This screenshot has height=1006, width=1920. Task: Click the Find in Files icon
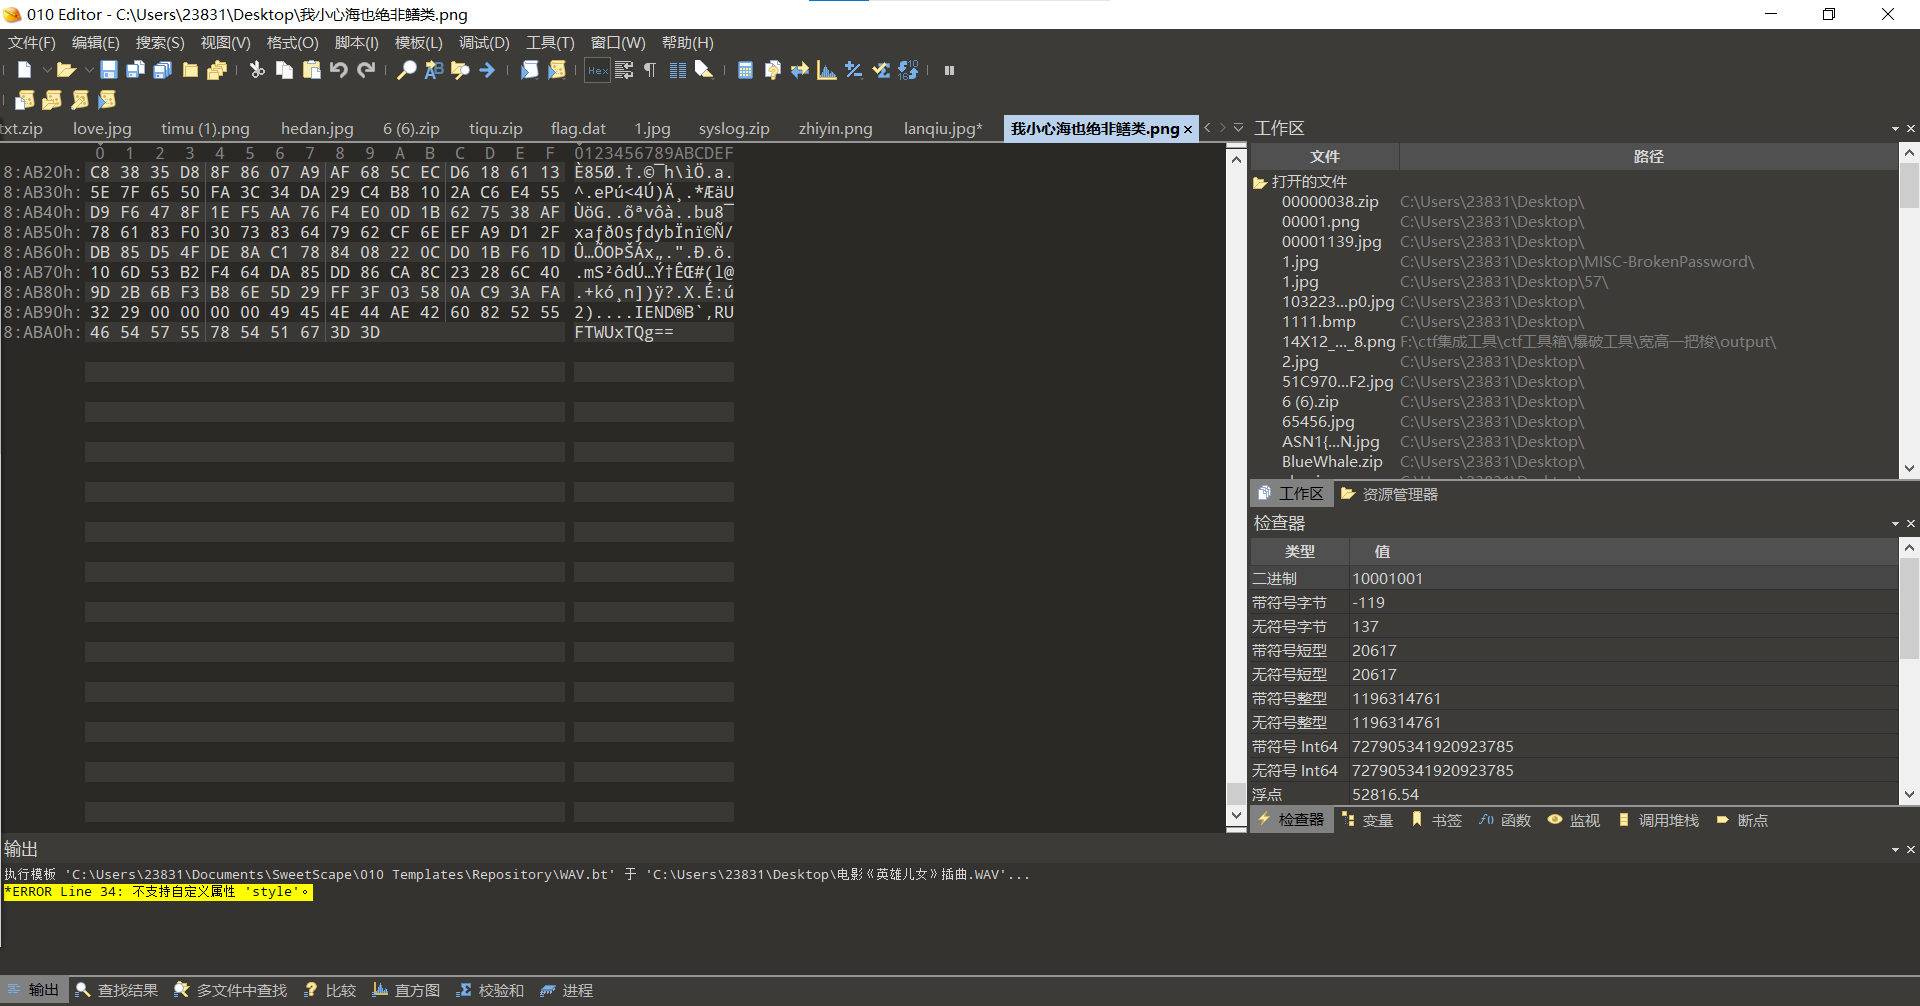click(460, 70)
